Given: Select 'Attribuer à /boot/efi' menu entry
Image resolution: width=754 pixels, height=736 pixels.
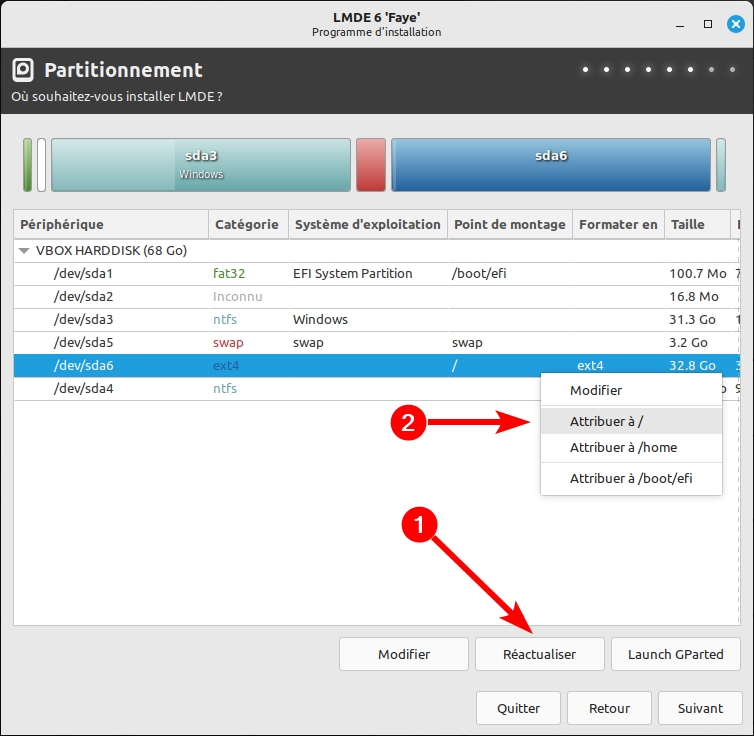Looking at the screenshot, I should (630, 479).
